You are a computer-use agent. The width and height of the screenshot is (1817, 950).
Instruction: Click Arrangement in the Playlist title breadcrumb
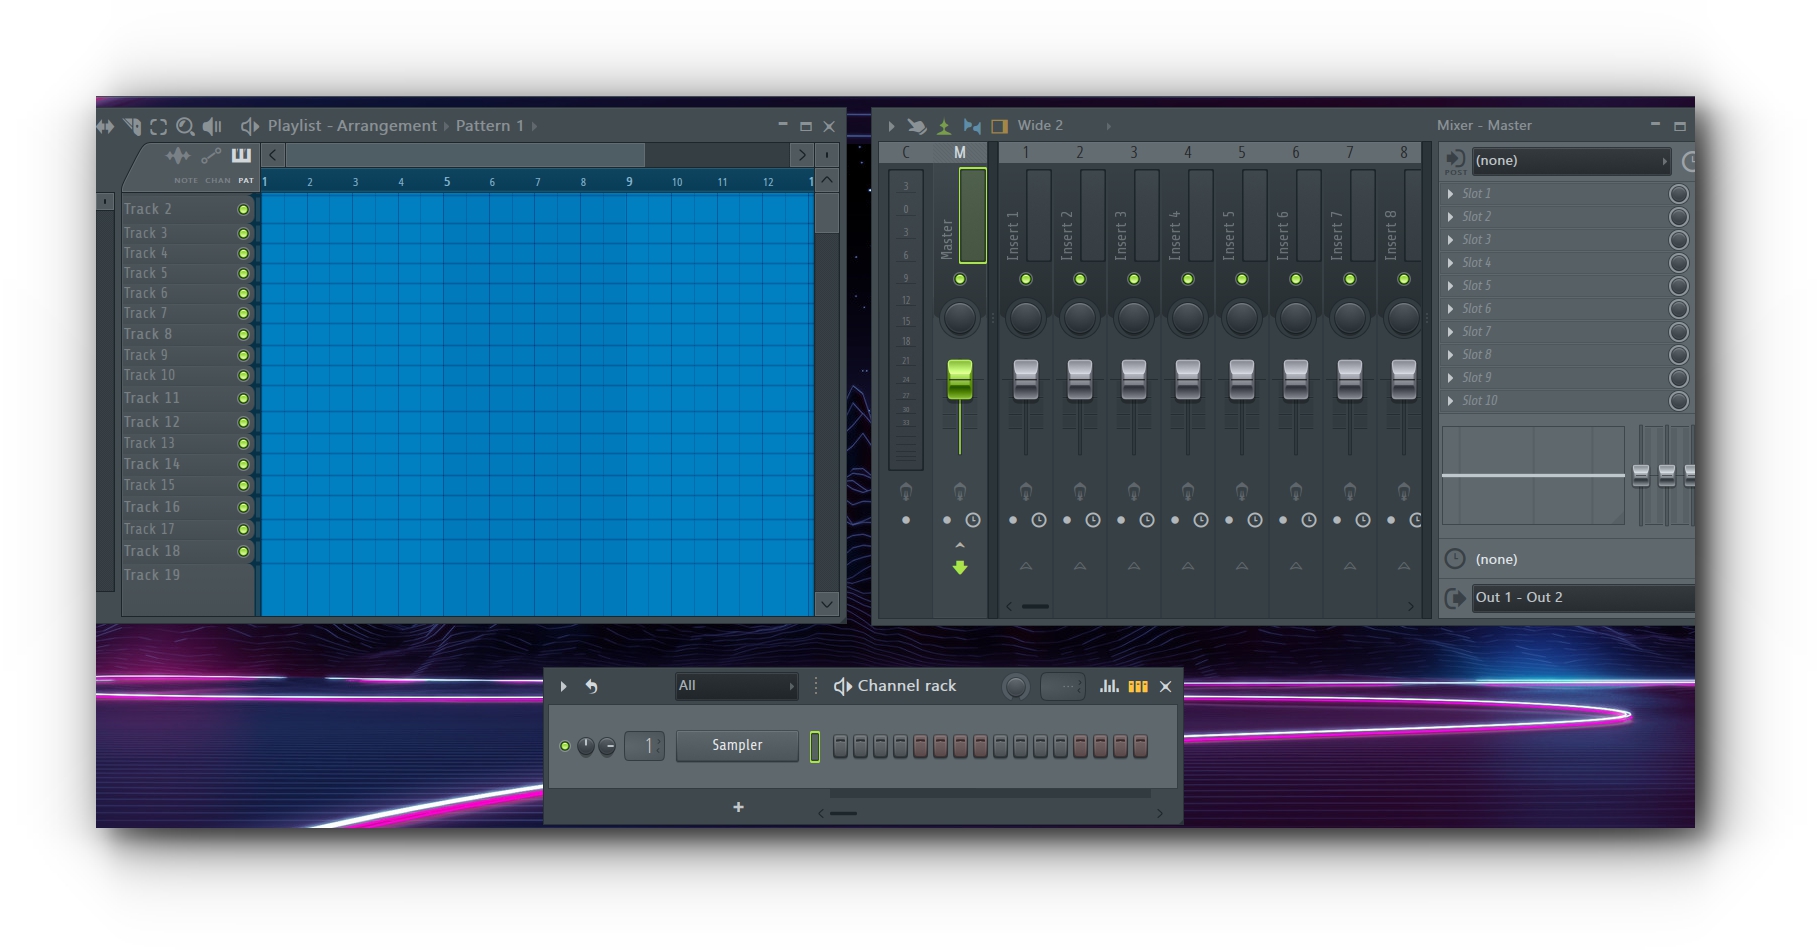click(x=386, y=126)
